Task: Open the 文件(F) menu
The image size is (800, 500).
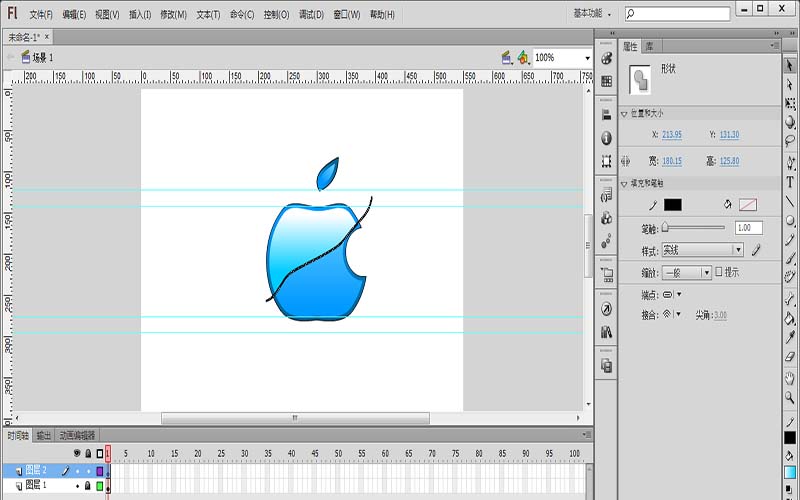Action: pyautogui.click(x=41, y=15)
